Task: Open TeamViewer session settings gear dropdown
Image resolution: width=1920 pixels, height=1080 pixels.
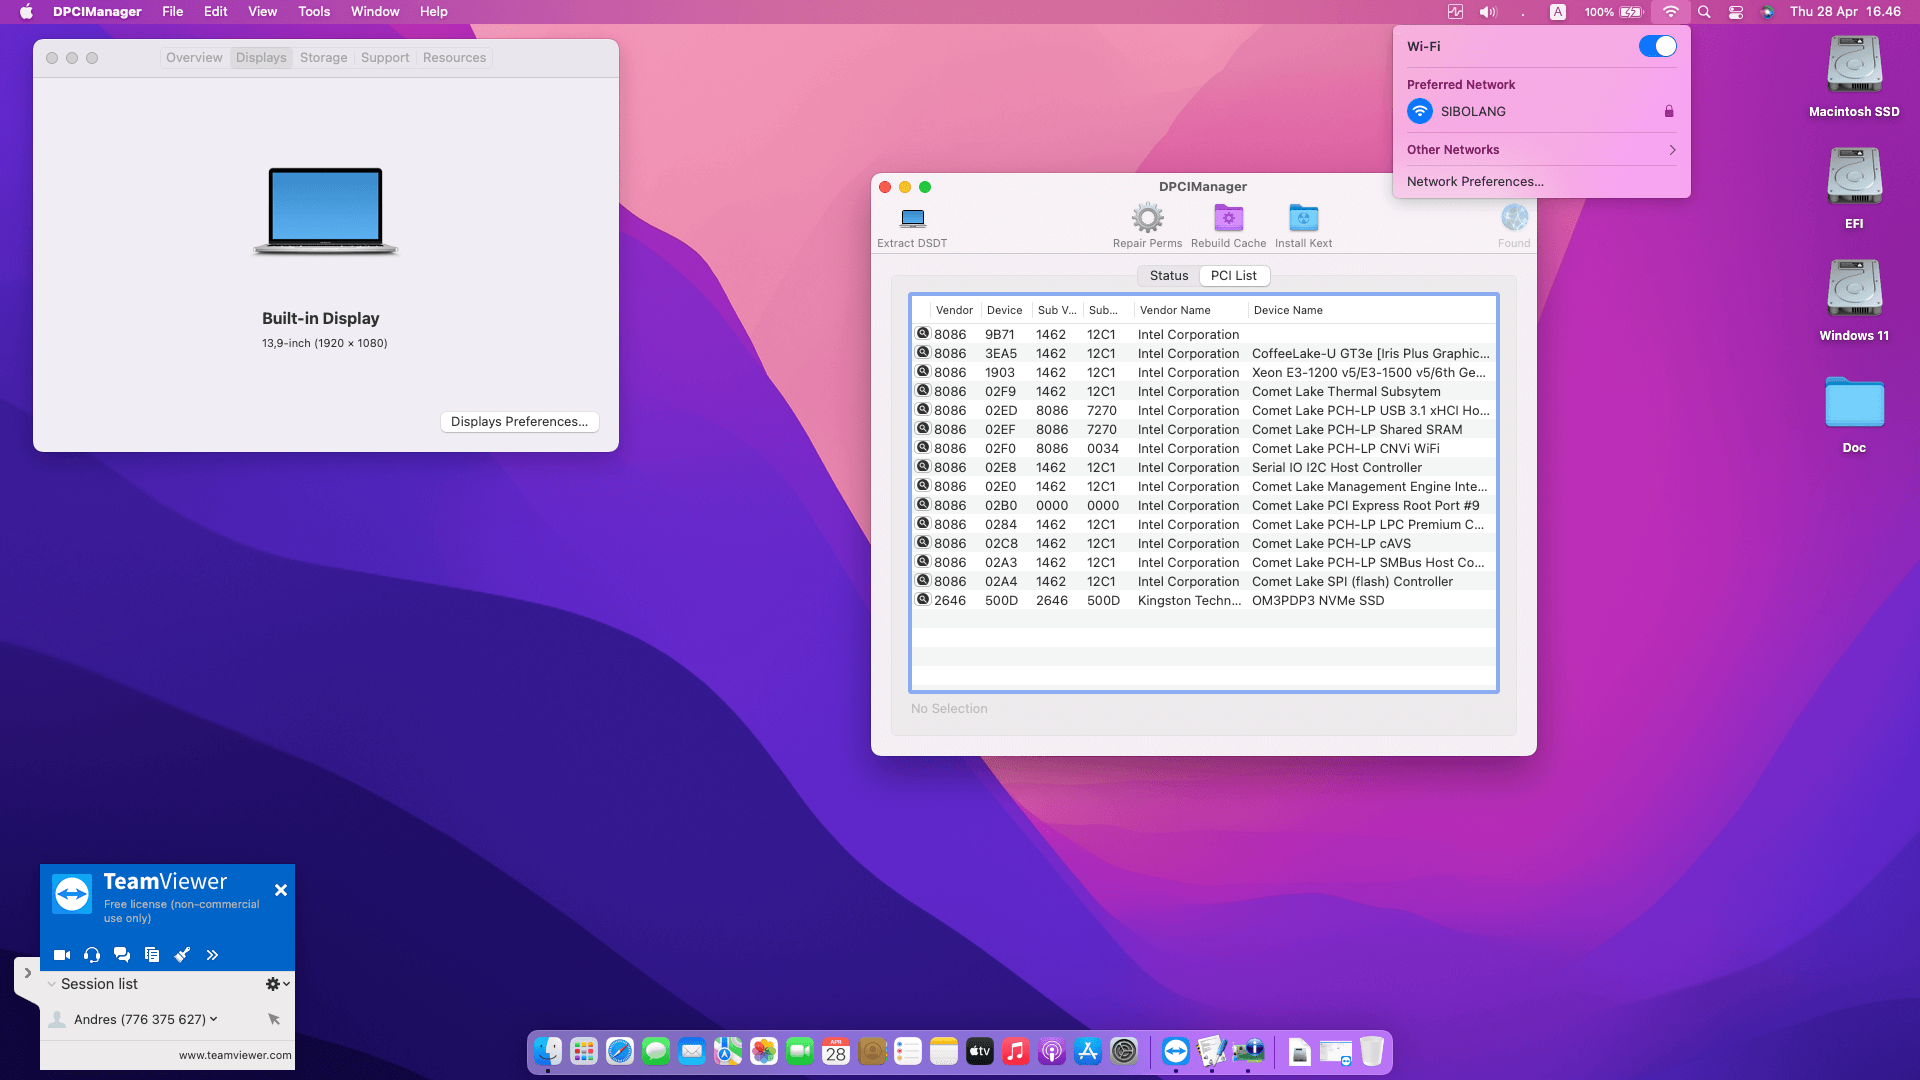Action: [x=277, y=984]
